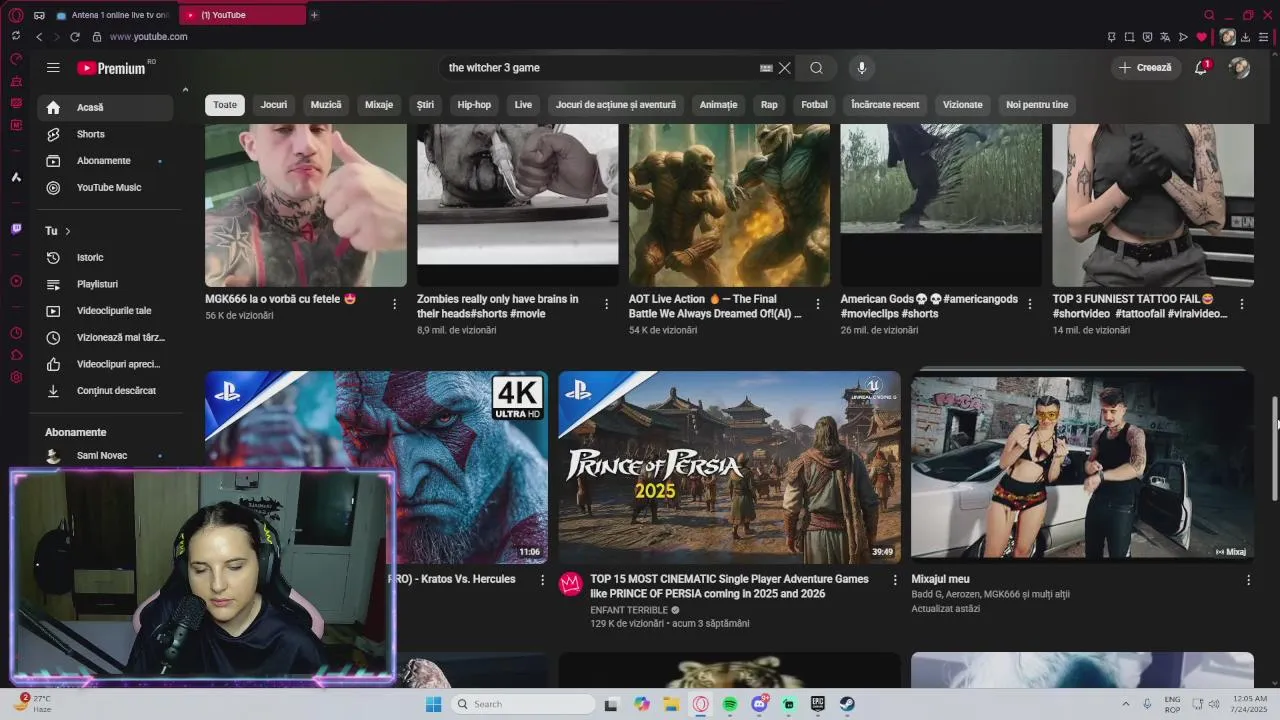Open the Mixajul meu mix thumbnail
Viewport: 1280px width, 720px height.
tap(1082, 467)
